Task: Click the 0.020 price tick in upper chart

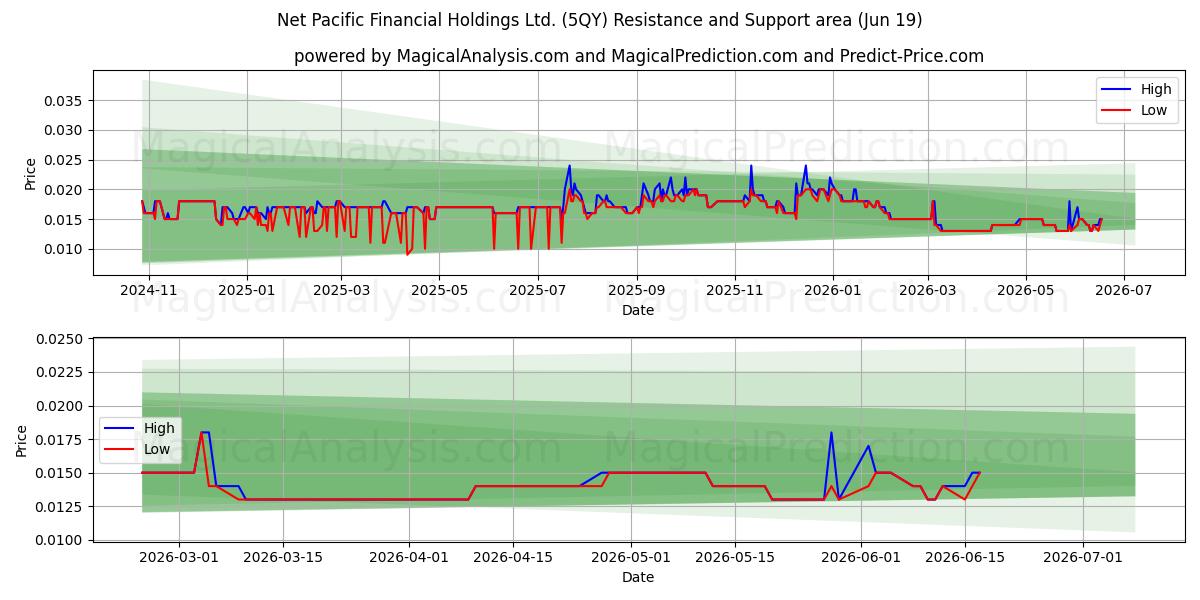Action: pyautogui.click(x=64, y=190)
